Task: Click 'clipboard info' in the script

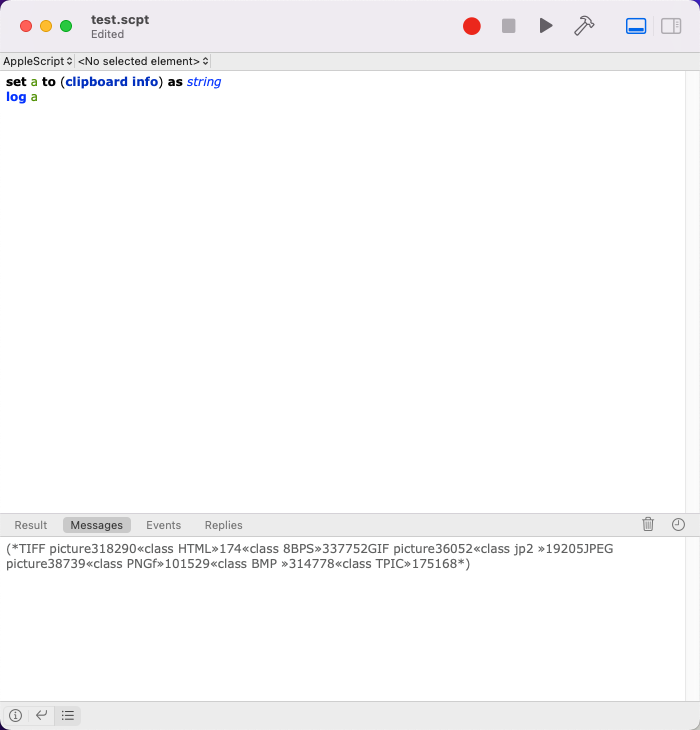Action: click(111, 81)
